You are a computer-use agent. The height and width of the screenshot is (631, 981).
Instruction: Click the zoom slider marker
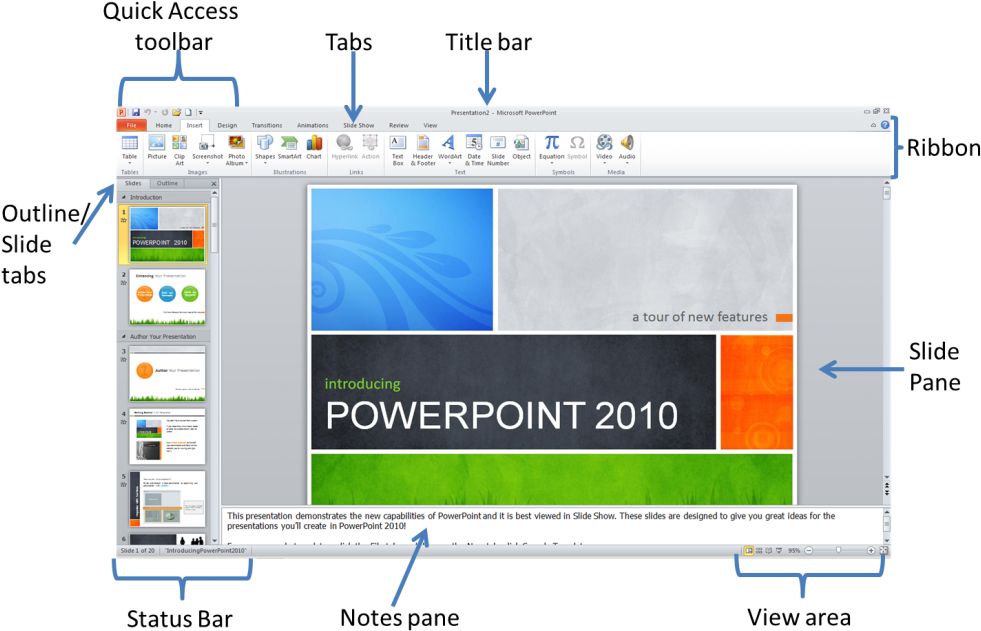pyautogui.click(x=839, y=549)
